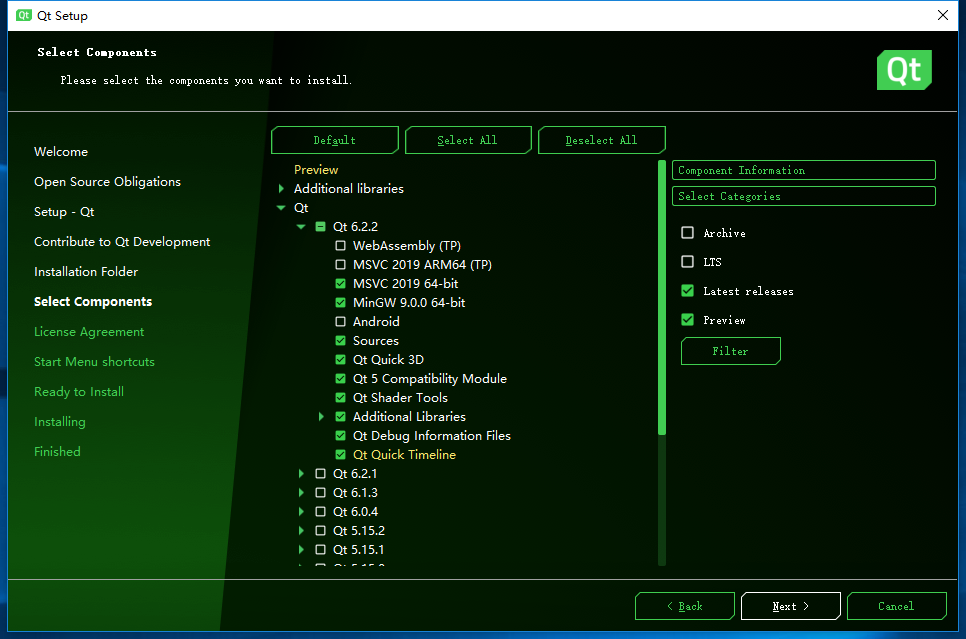The width and height of the screenshot is (966, 639).
Task: Enable MSVC 2019 ARM64 (TP) checkbox
Action: (x=340, y=265)
